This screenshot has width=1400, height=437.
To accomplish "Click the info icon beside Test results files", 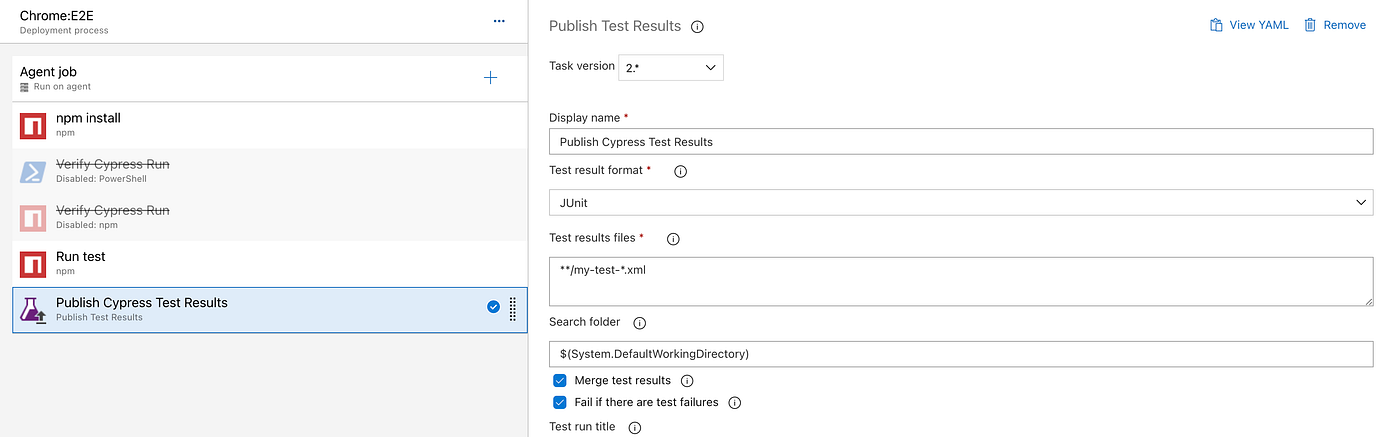I will coord(673,239).
